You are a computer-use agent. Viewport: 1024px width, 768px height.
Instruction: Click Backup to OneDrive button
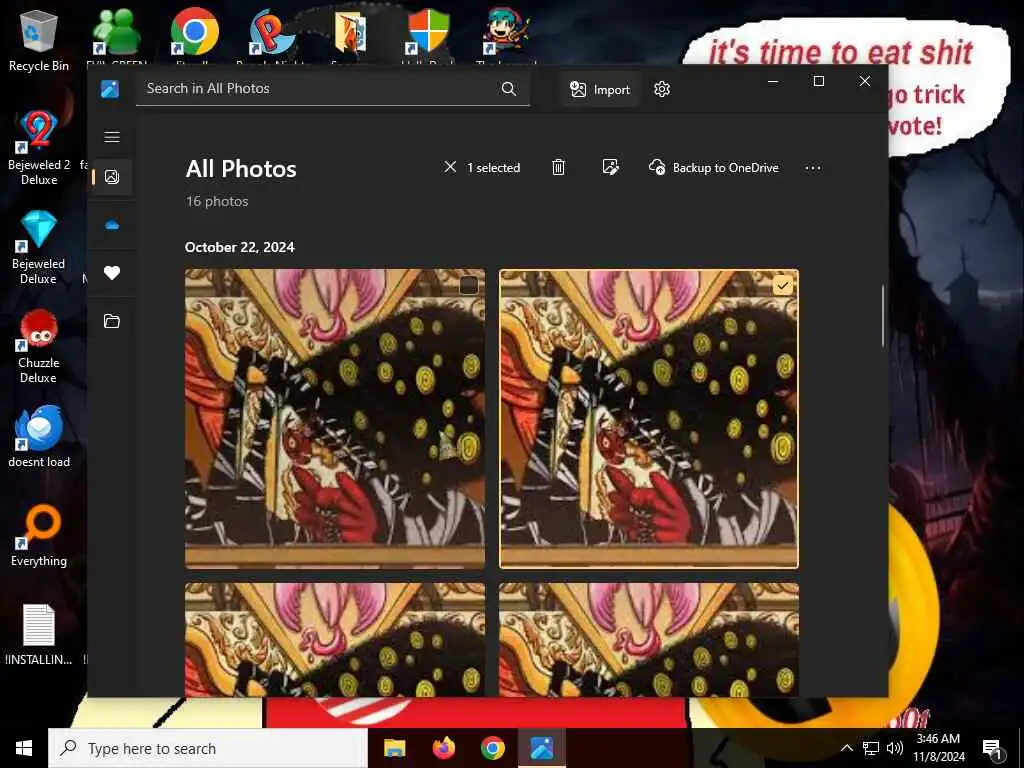[714, 167]
